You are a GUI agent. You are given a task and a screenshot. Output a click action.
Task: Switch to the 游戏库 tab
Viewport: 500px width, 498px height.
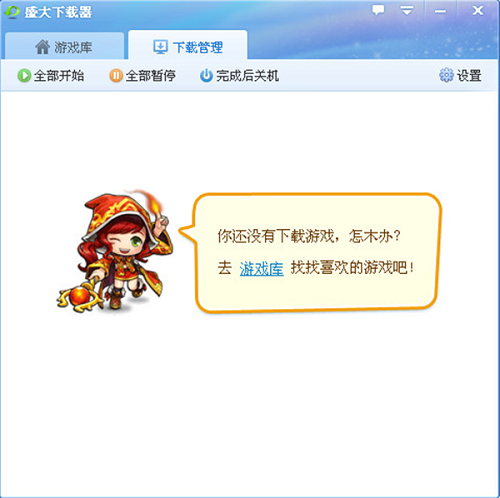tap(64, 46)
